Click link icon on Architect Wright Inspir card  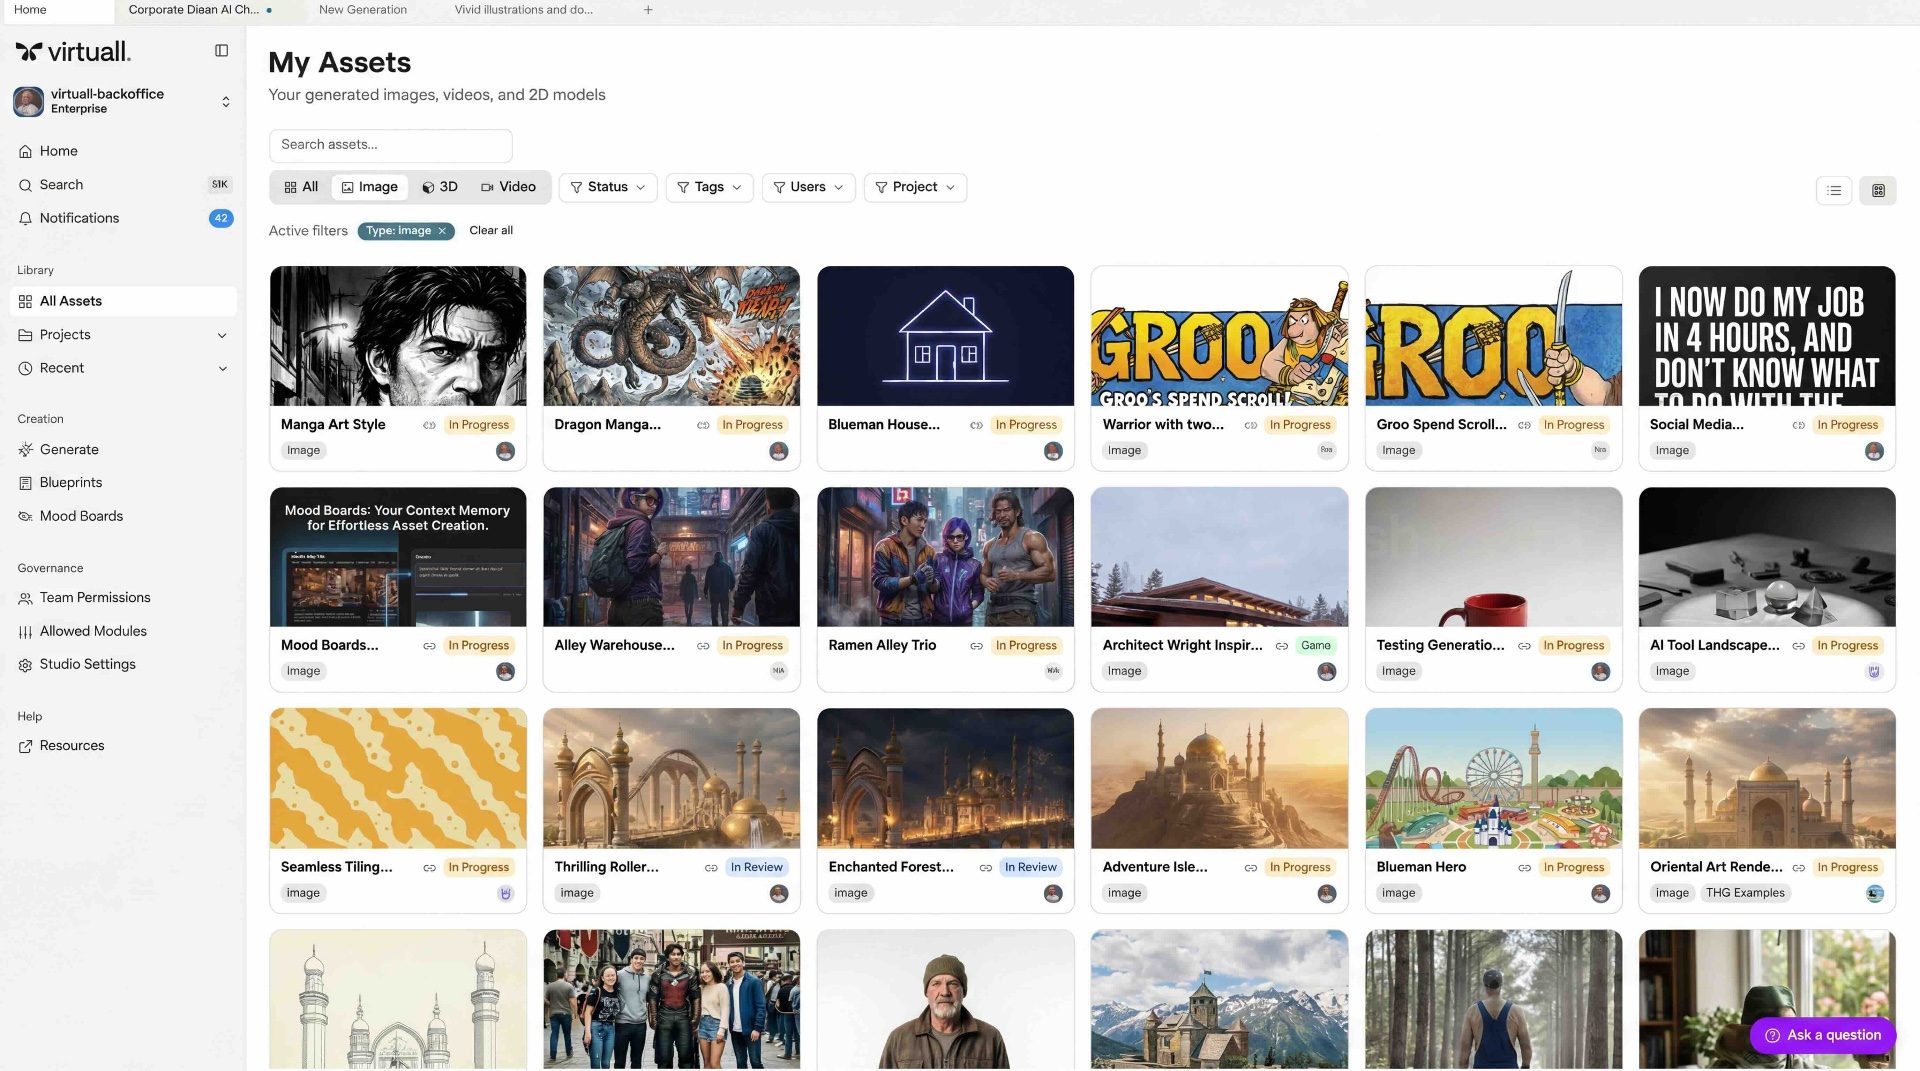(1282, 646)
